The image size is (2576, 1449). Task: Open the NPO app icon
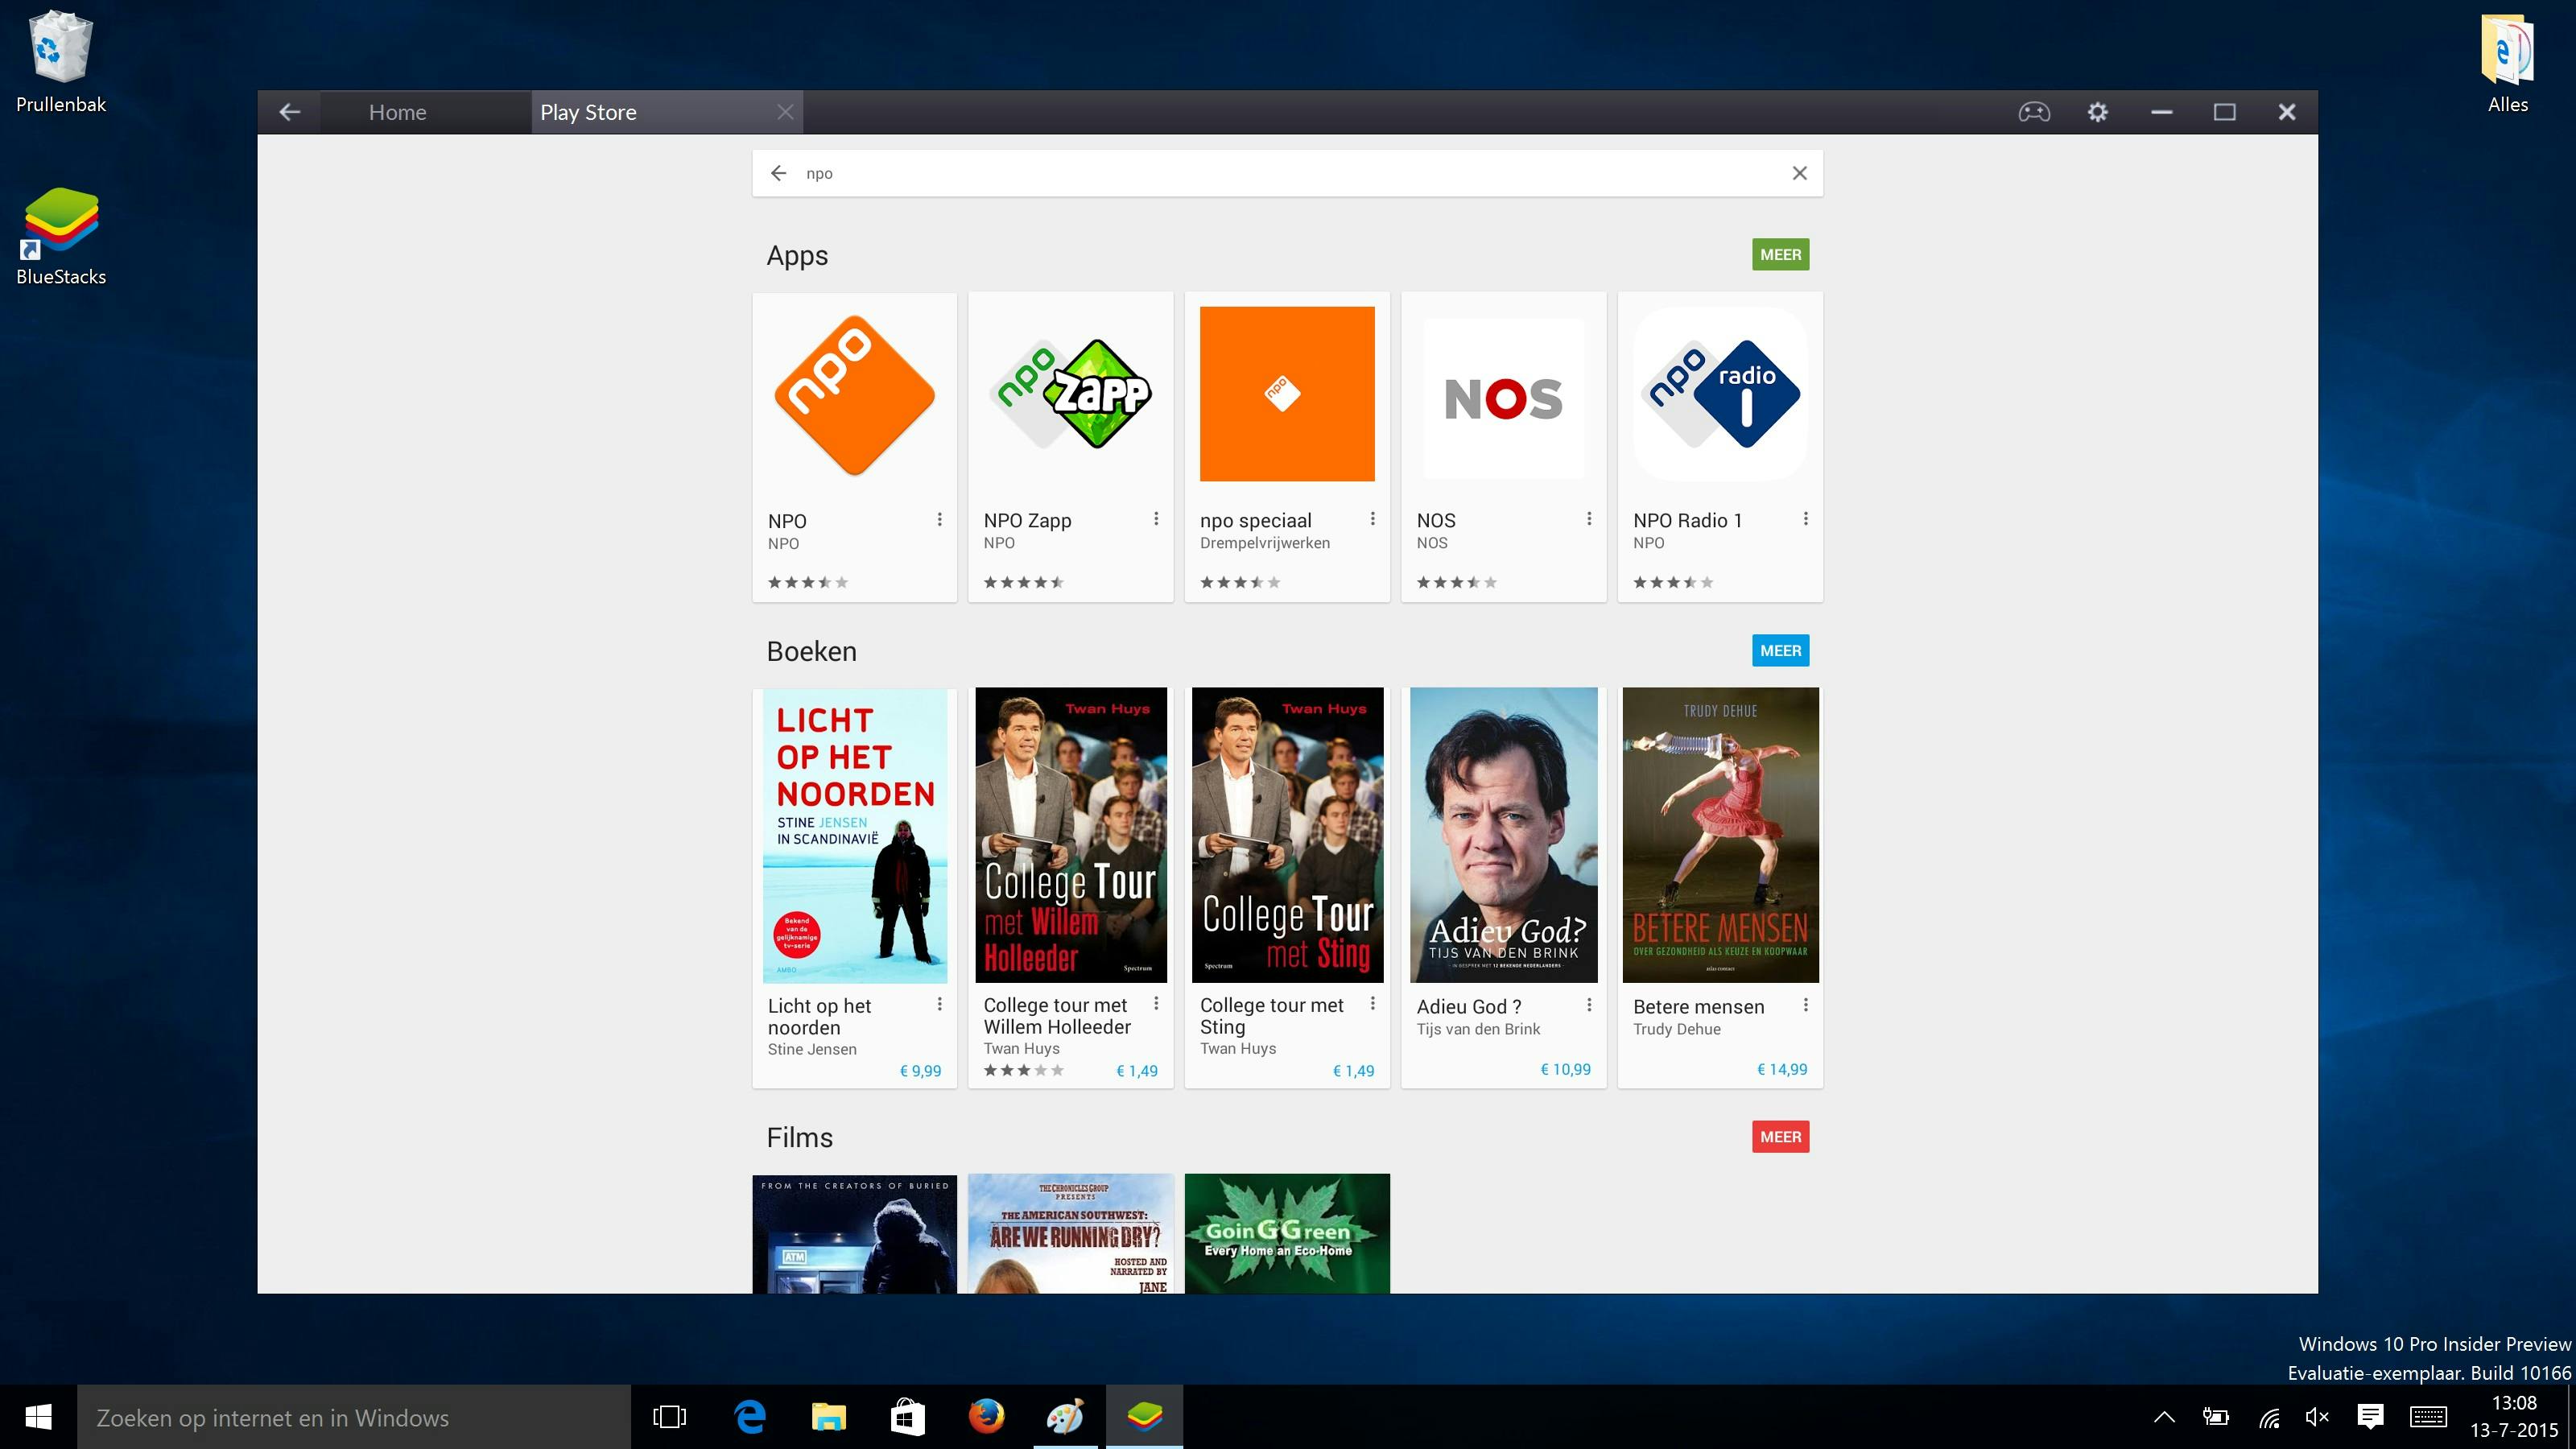[854, 395]
